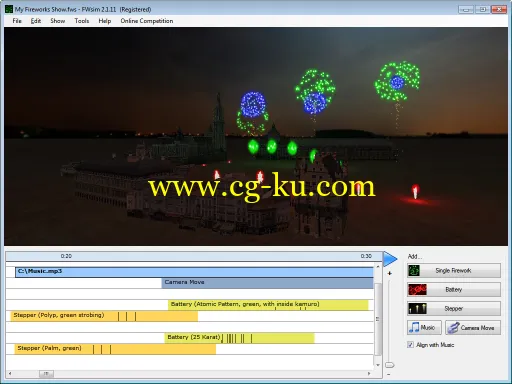Image resolution: width=512 pixels, height=384 pixels.
Task: Open the Edit menu
Action: click(36, 21)
